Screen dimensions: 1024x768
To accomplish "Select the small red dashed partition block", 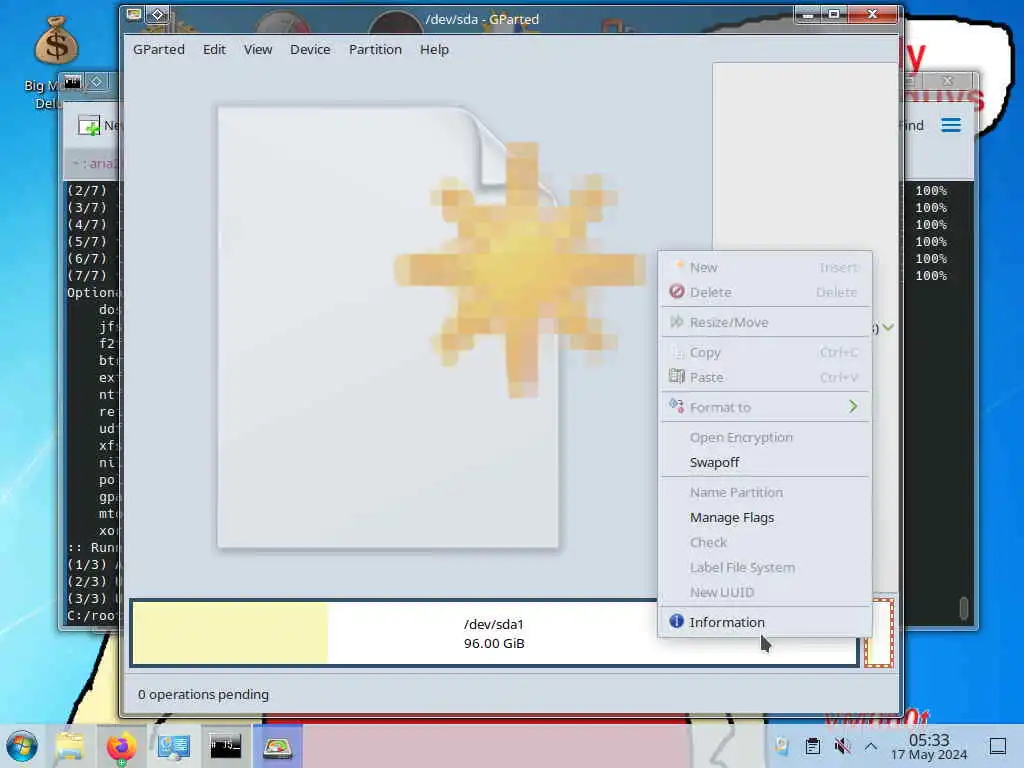I will [x=879, y=633].
